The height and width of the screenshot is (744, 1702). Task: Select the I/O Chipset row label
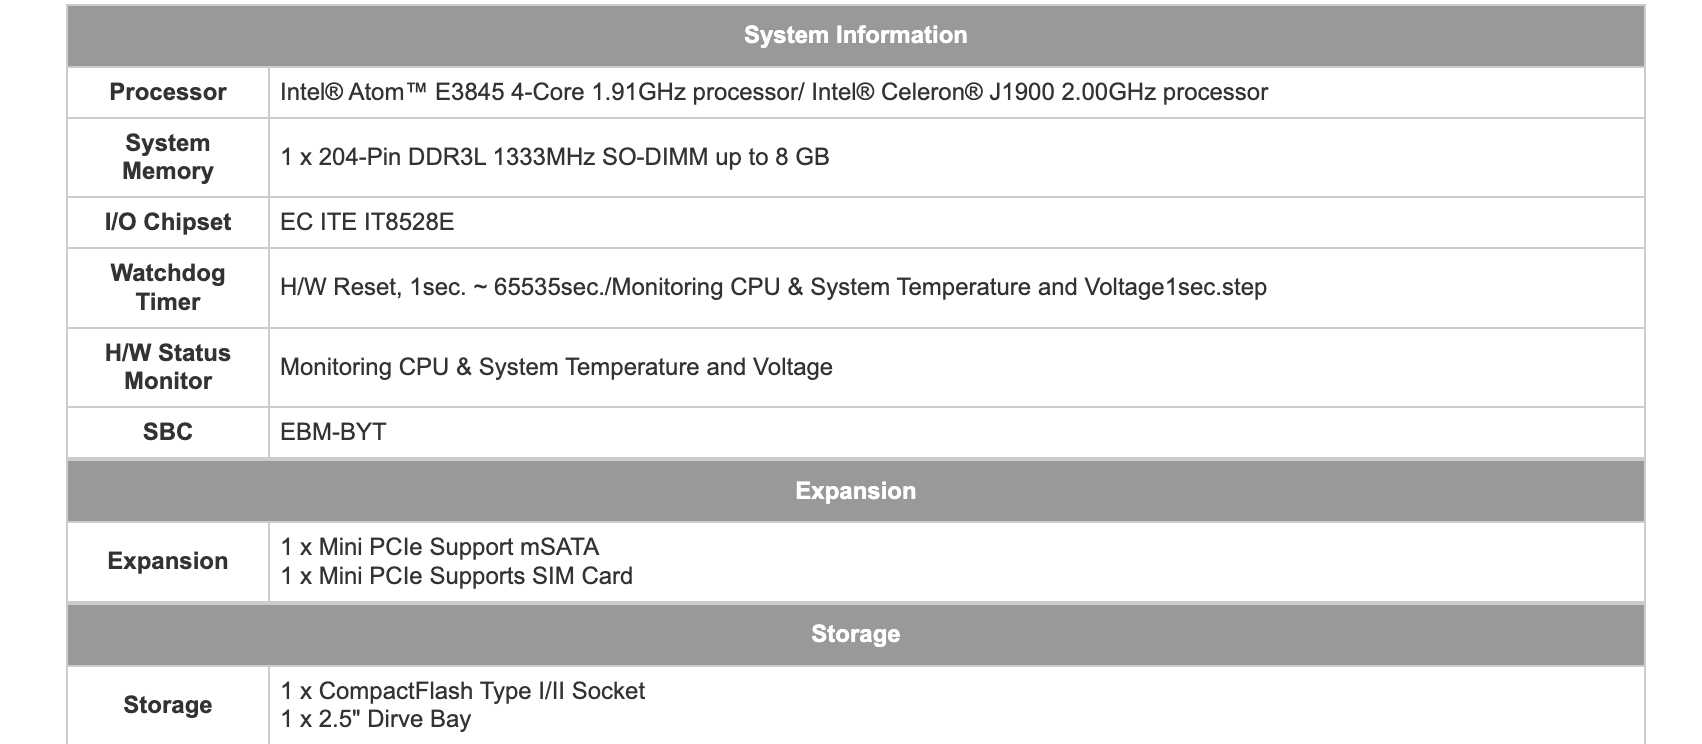(168, 222)
